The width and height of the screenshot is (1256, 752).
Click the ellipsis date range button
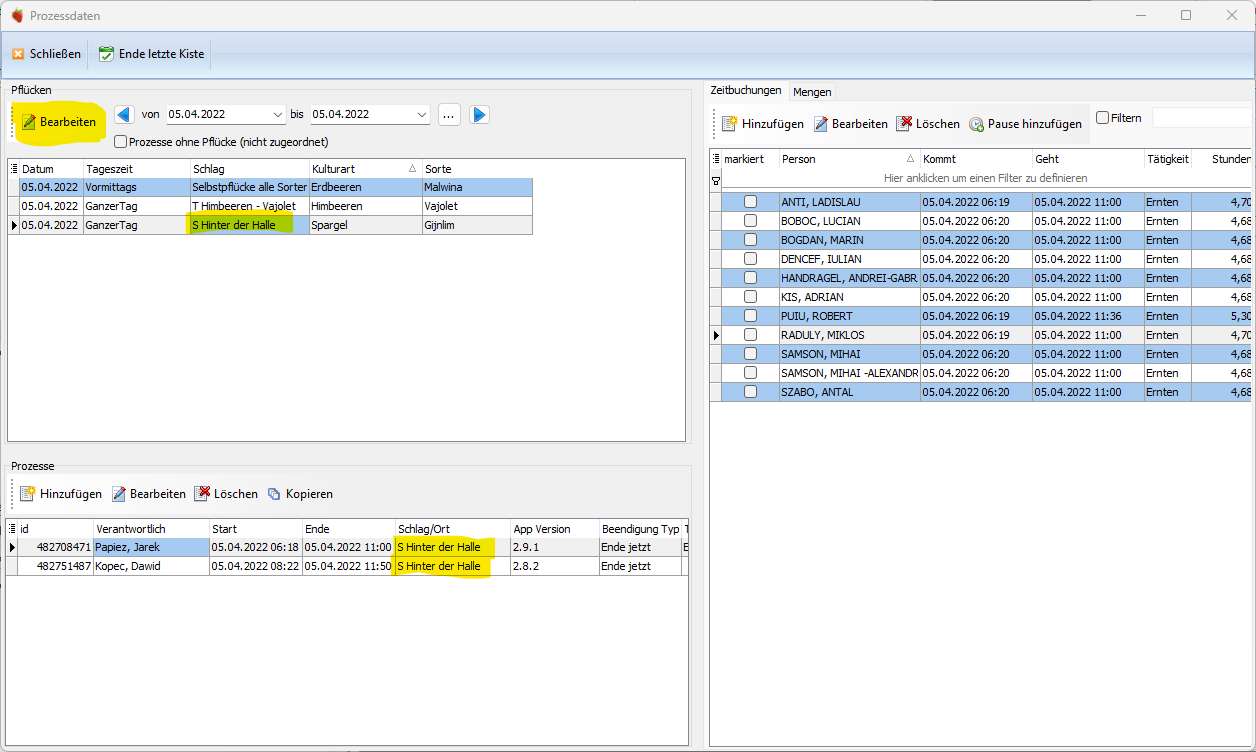pos(449,115)
